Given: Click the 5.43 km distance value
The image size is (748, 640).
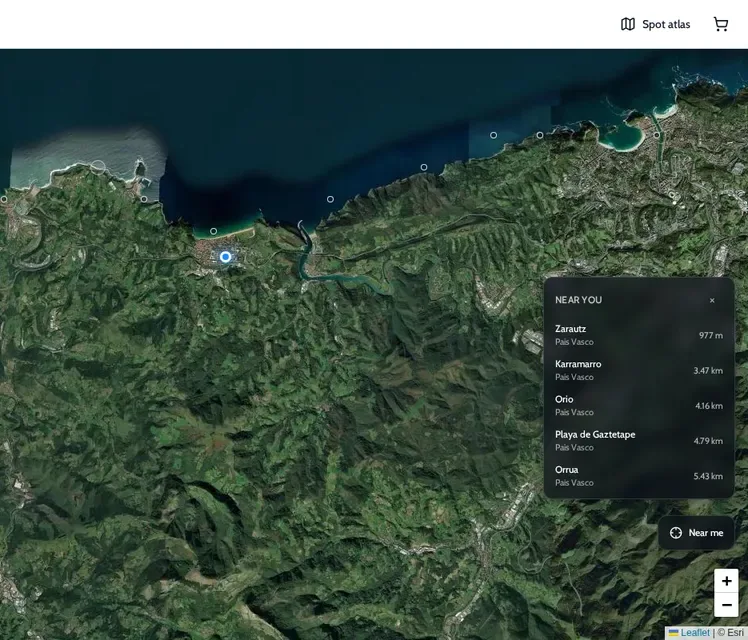Looking at the screenshot, I should [708, 476].
